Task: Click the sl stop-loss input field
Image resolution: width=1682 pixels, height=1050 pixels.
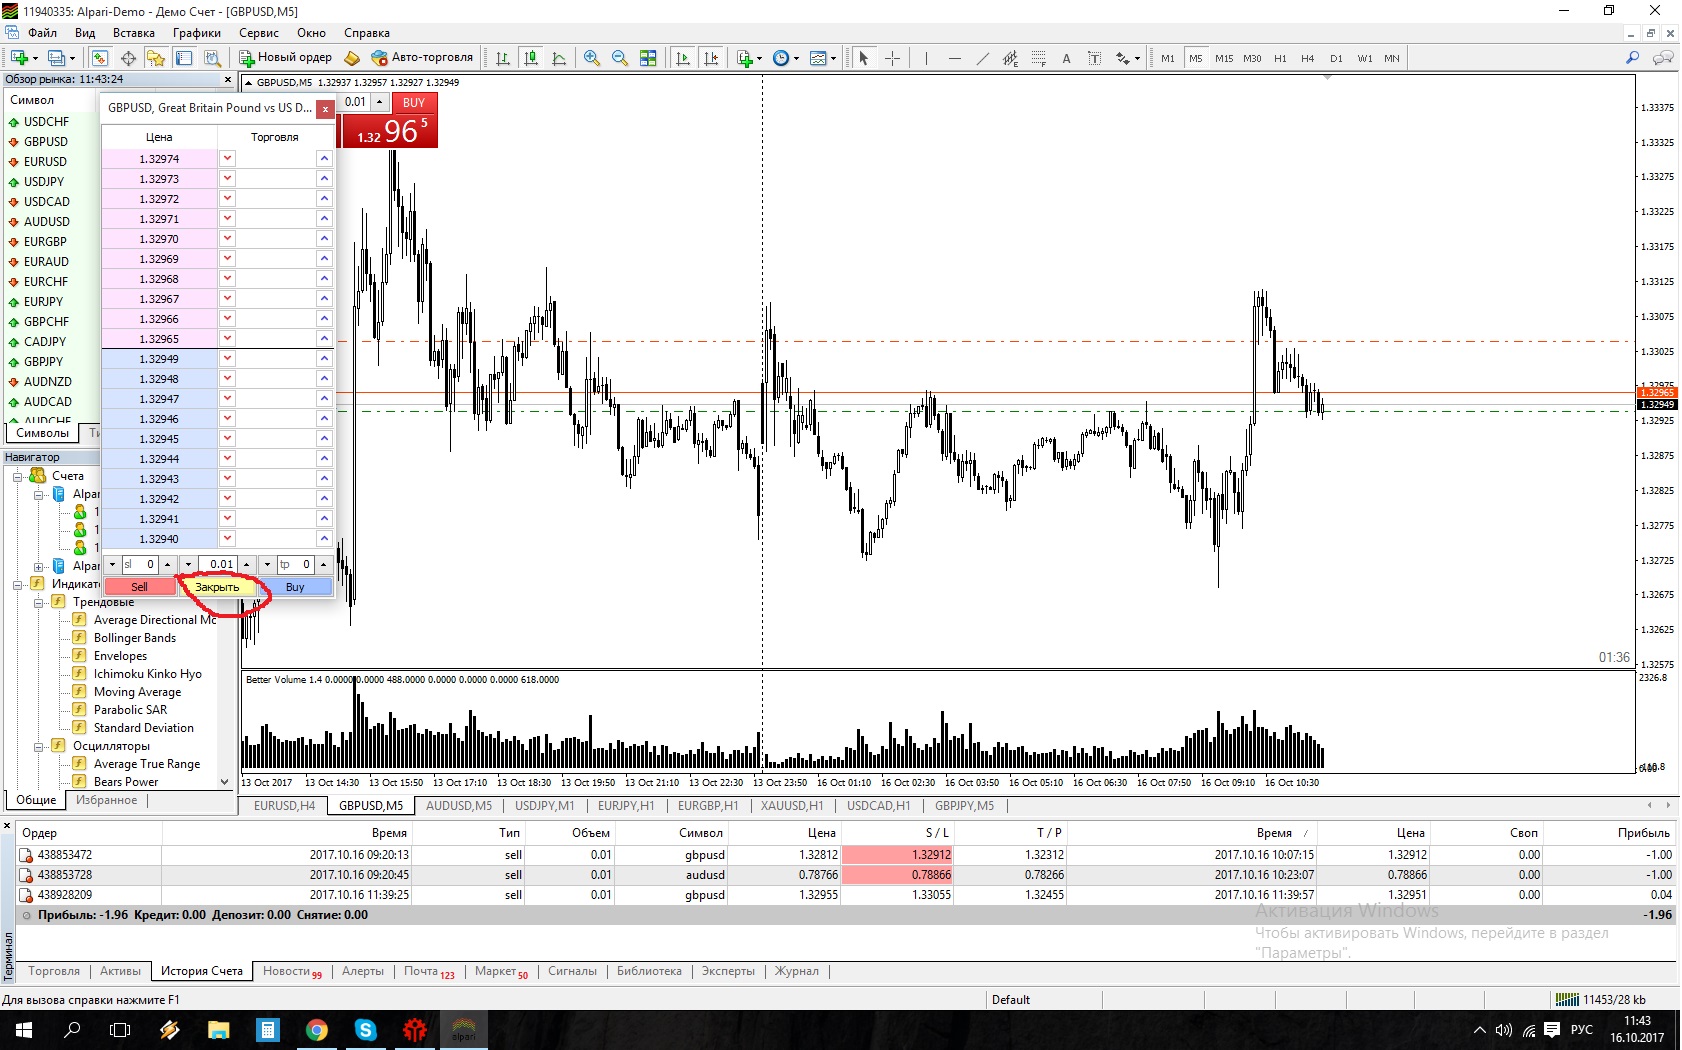Action: [139, 565]
